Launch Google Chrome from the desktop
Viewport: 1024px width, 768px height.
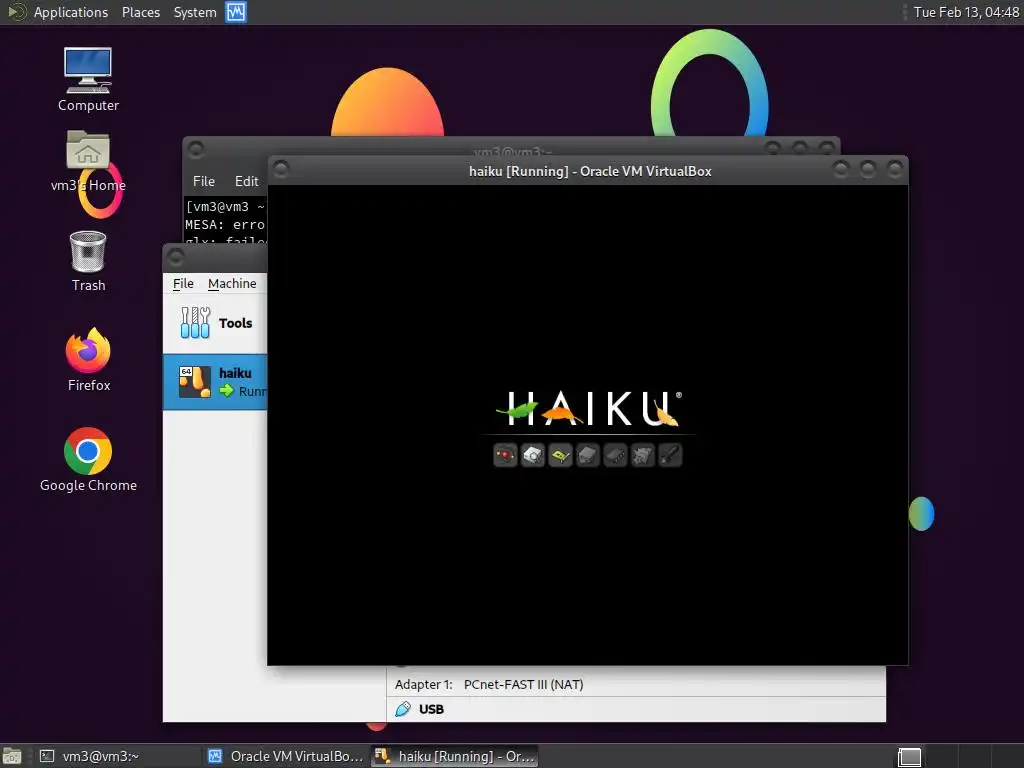pos(88,460)
